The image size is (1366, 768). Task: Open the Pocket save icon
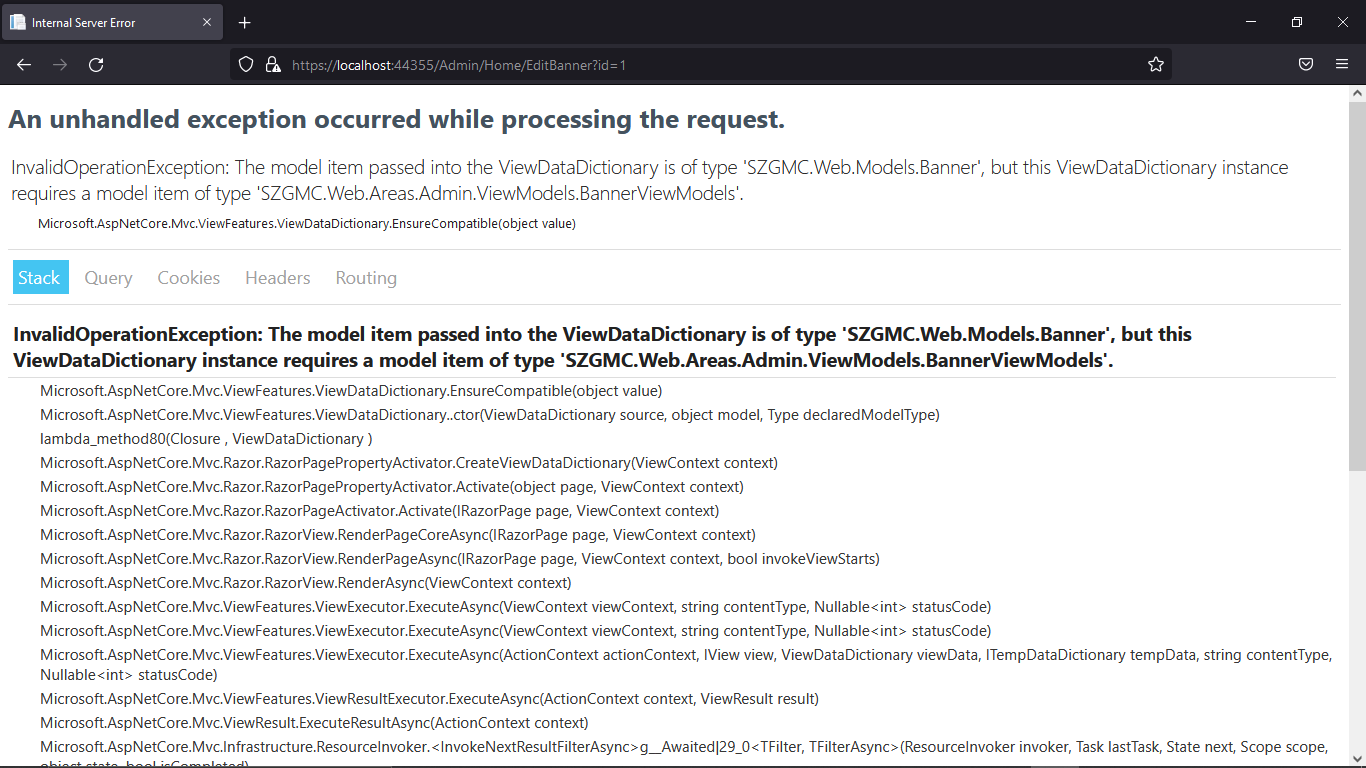click(x=1306, y=64)
